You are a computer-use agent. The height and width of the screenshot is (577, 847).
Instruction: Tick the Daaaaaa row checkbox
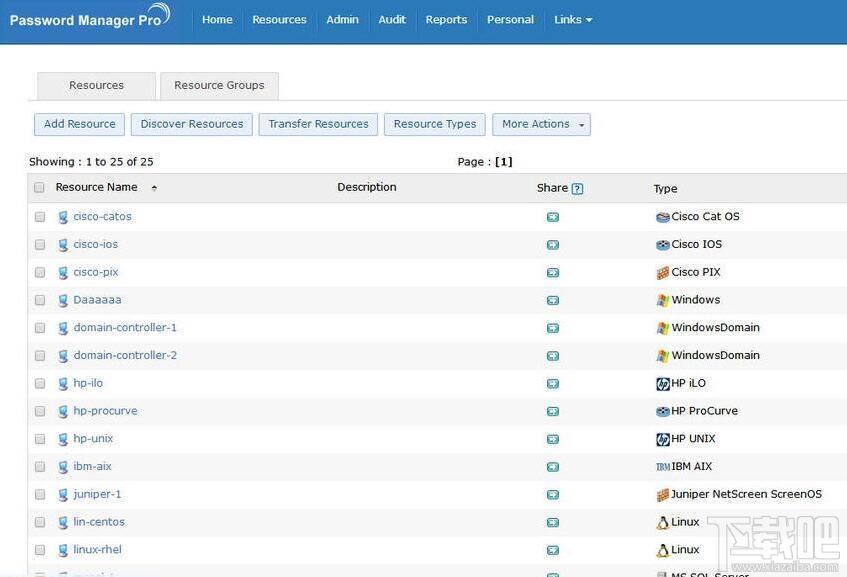point(40,300)
